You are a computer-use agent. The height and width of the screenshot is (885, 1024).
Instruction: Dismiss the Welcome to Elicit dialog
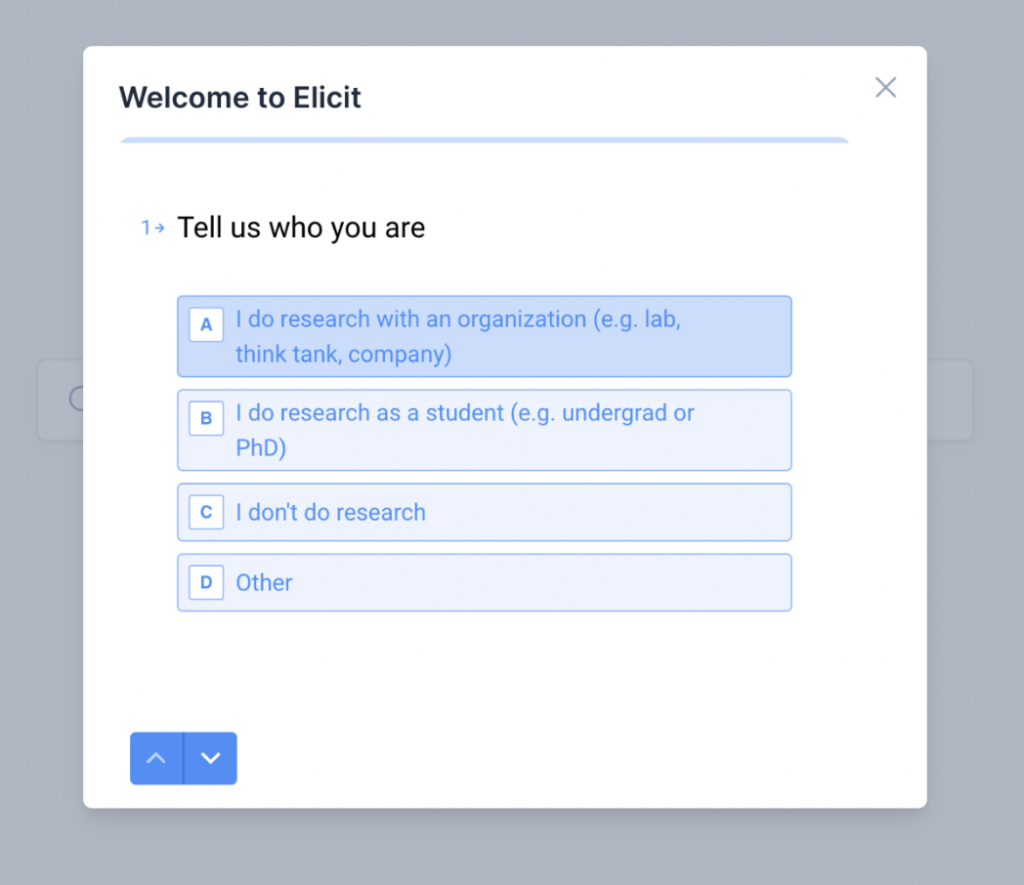pos(886,87)
